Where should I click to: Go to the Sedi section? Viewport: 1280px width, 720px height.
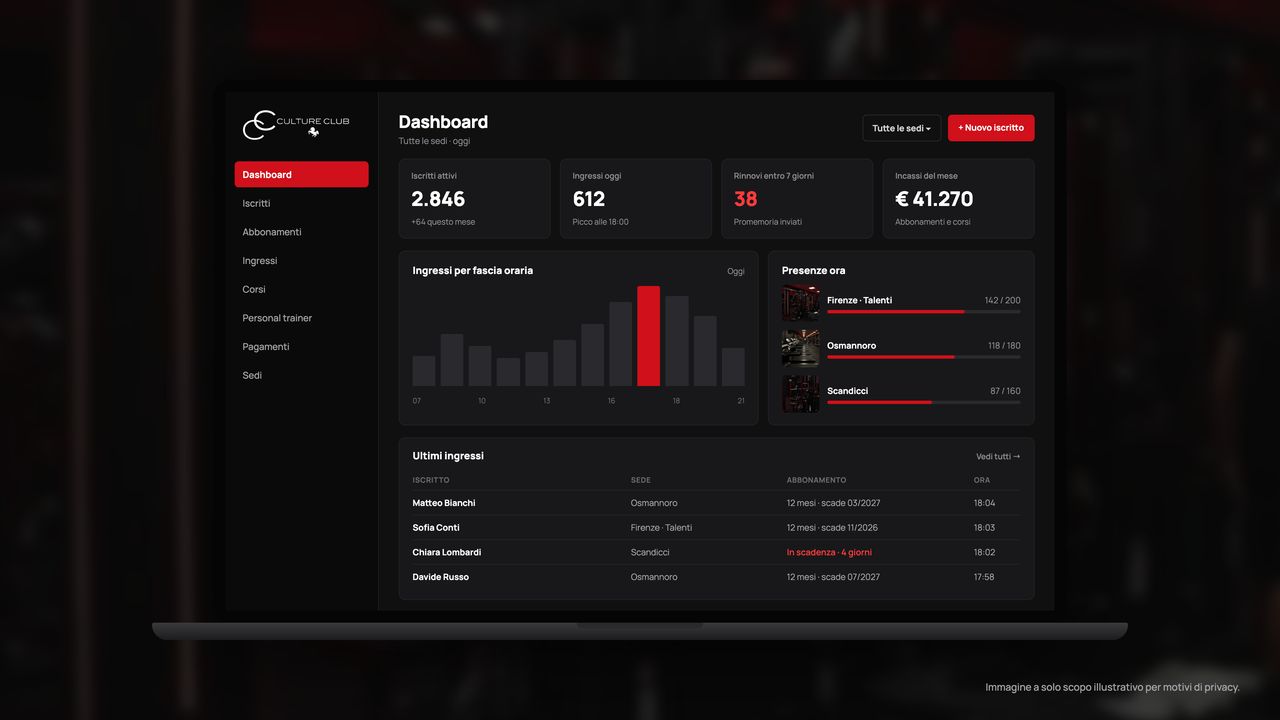(x=252, y=375)
